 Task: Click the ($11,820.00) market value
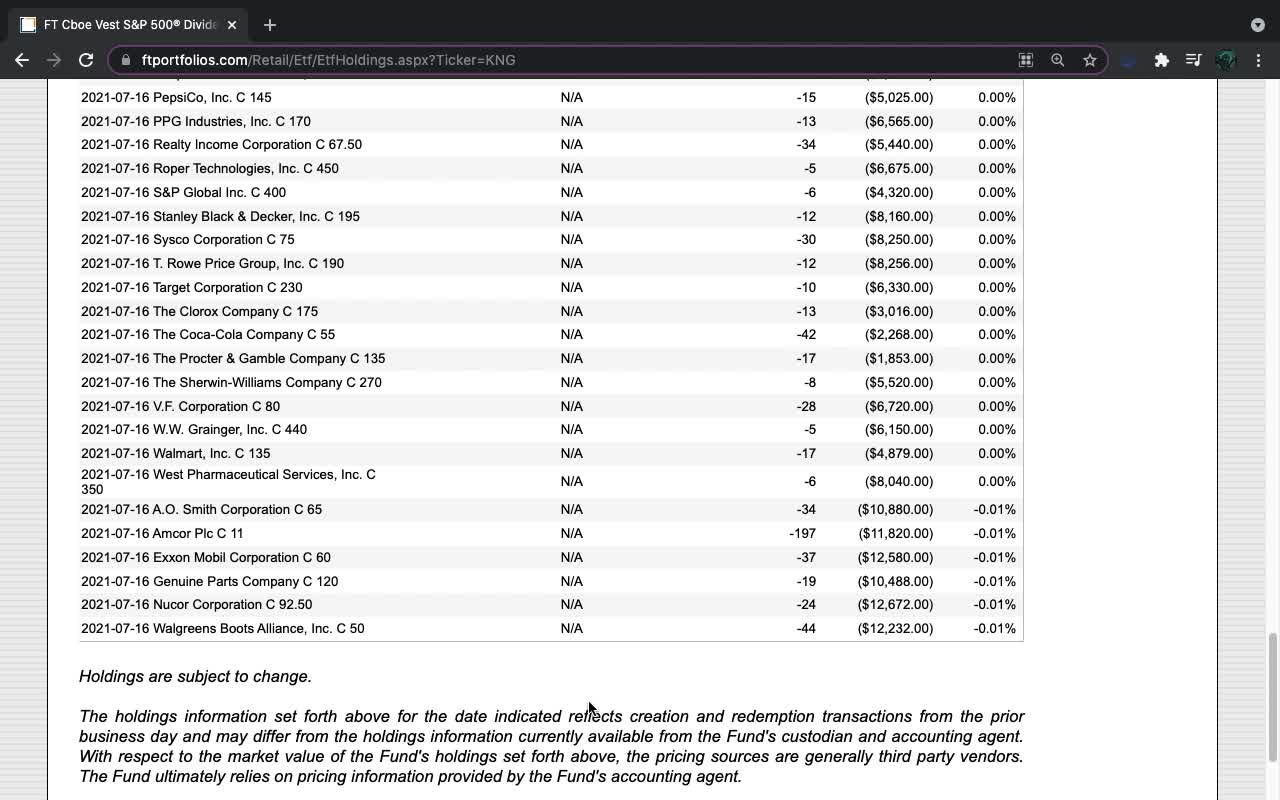click(x=895, y=533)
